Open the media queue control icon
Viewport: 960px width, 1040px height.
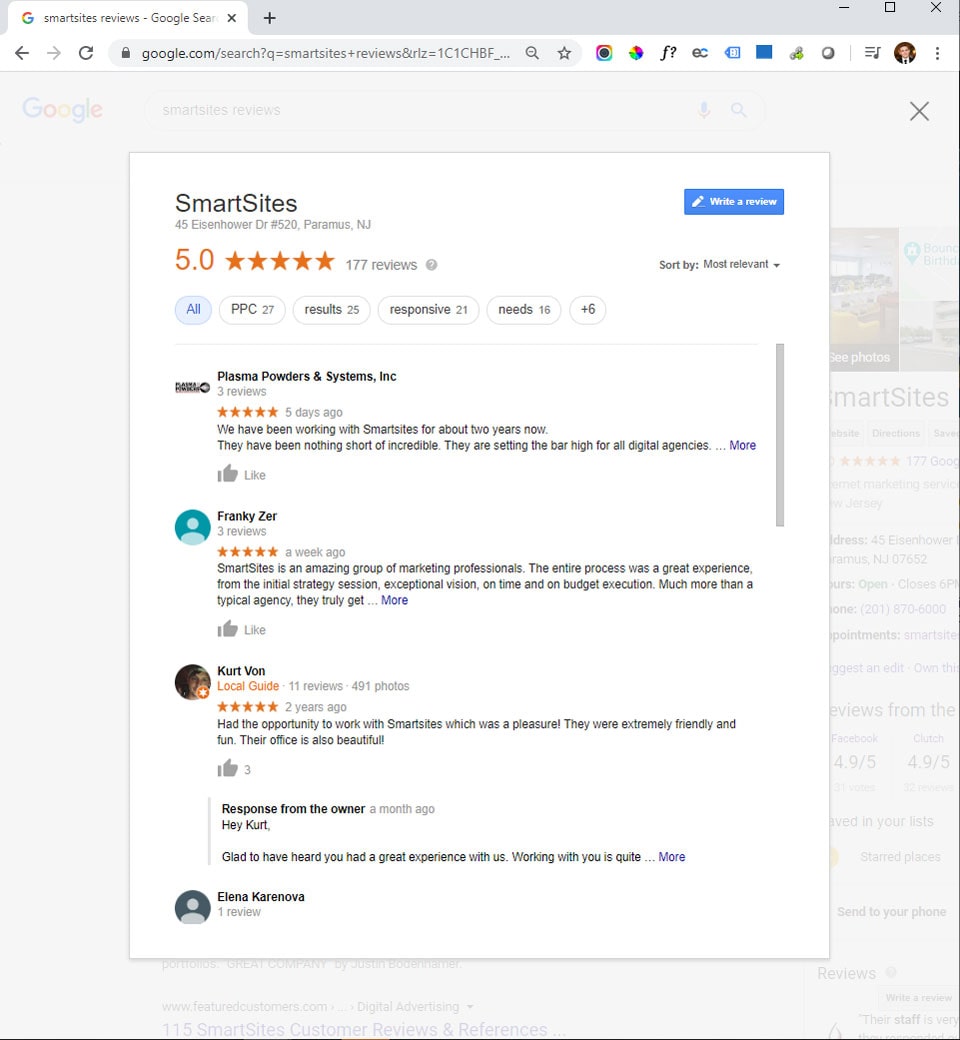coord(872,53)
